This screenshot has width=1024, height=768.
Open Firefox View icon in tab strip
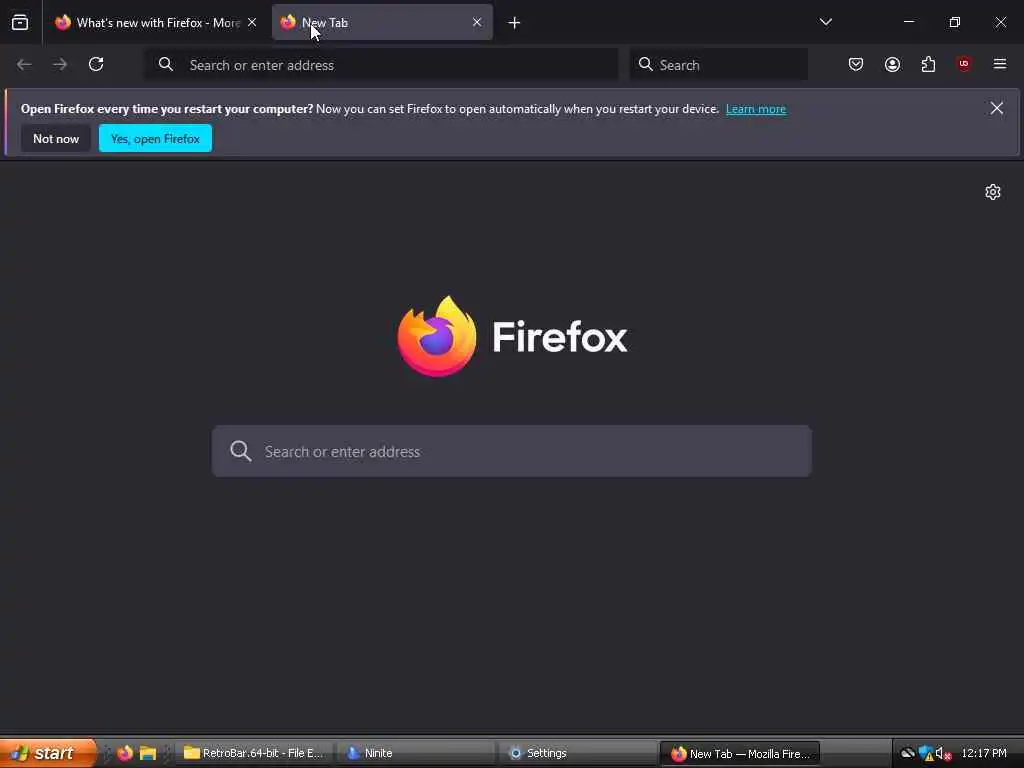pyautogui.click(x=20, y=22)
